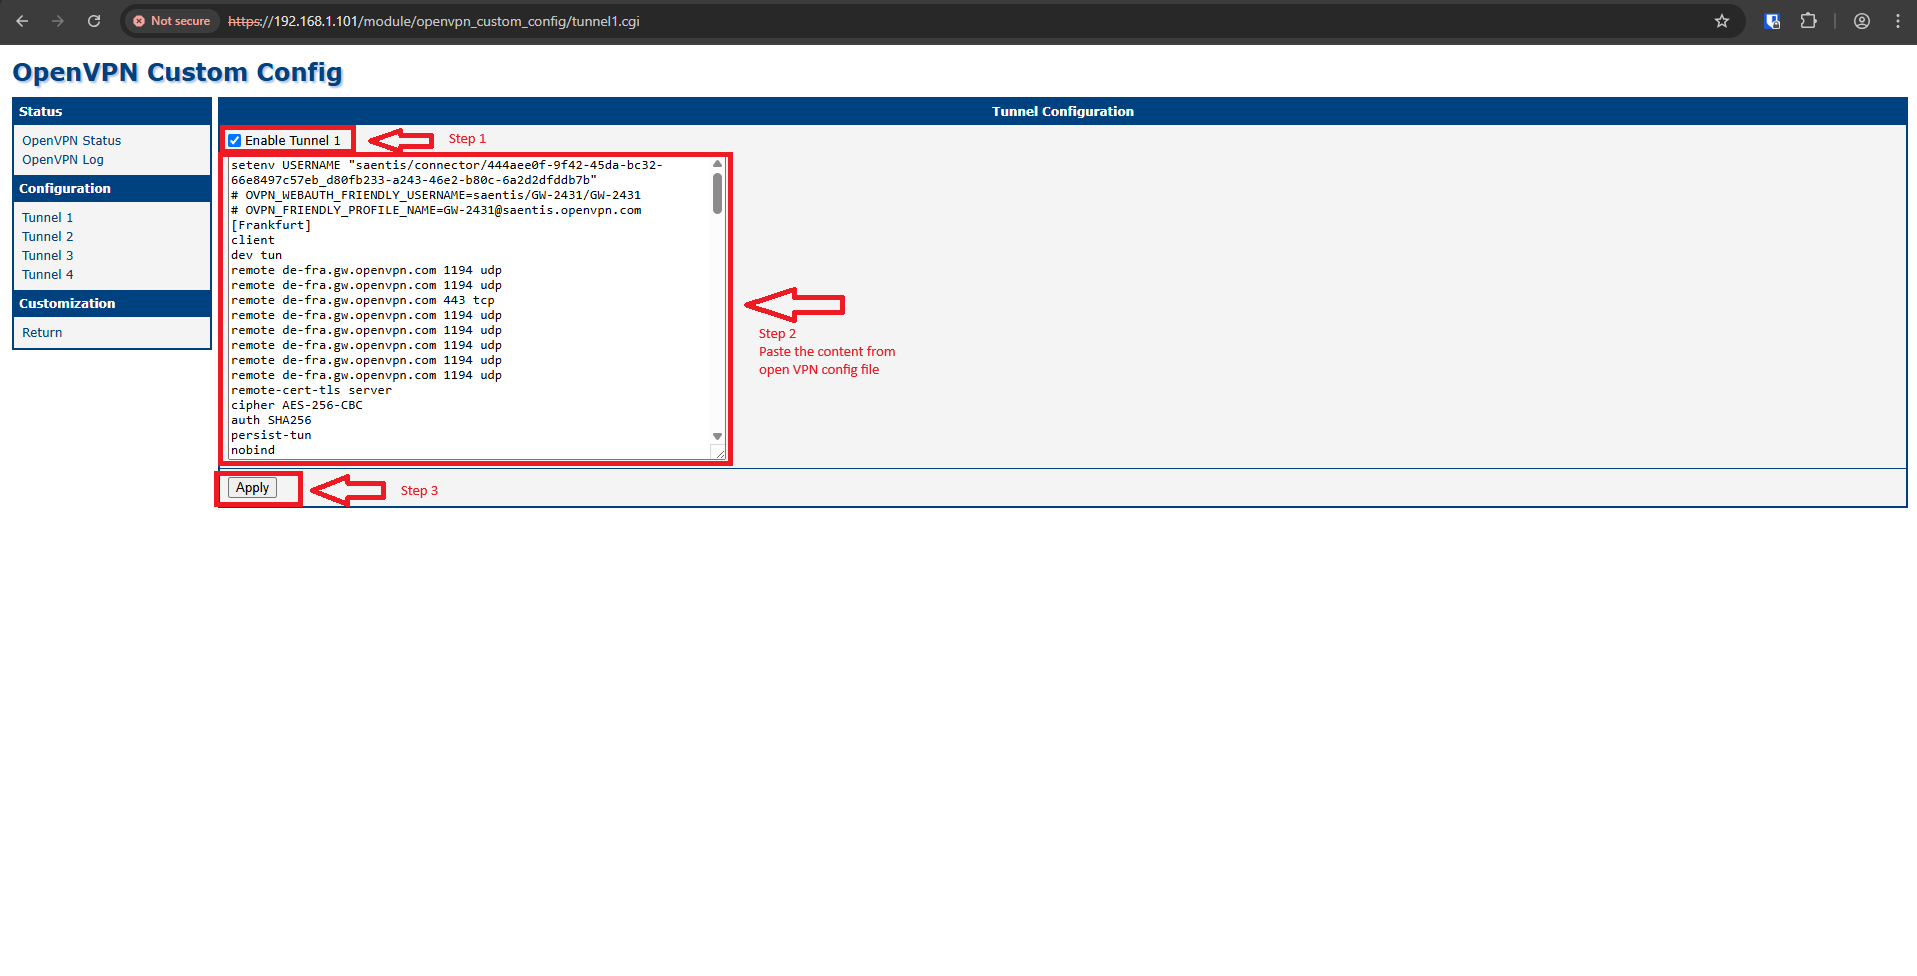This screenshot has height=976, width=1917.
Task: Open the OpenVPN Status page
Action: (72, 141)
